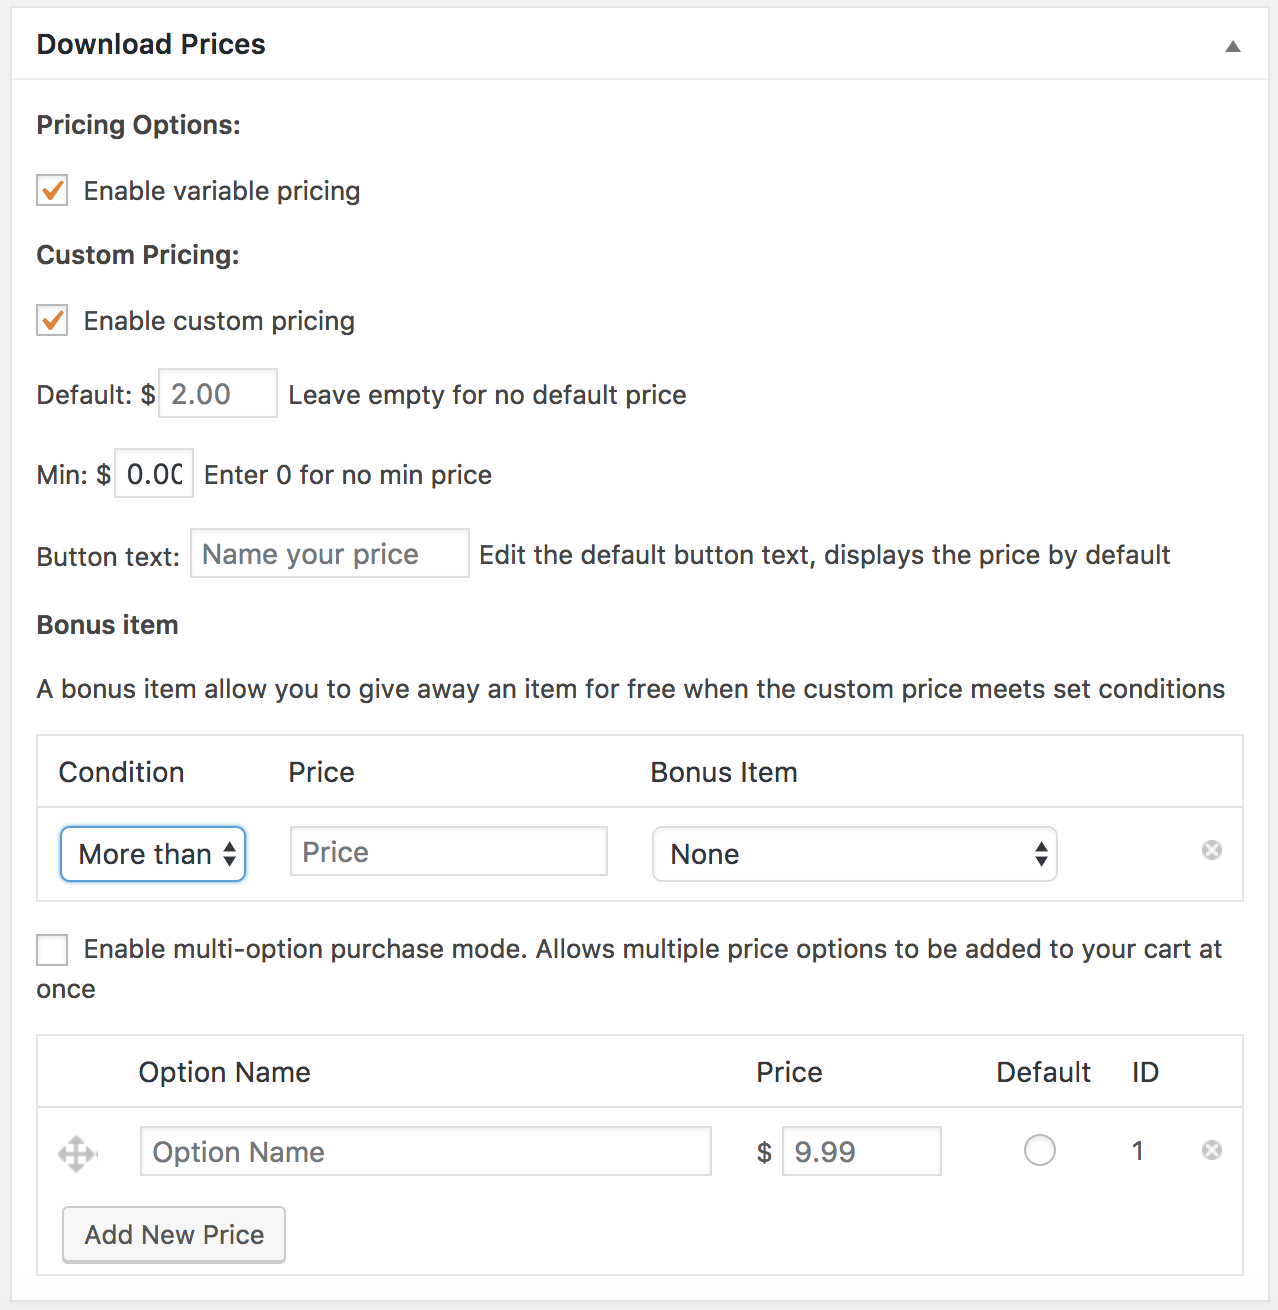
Task: Click the bonus item Price field
Action: [448, 852]
